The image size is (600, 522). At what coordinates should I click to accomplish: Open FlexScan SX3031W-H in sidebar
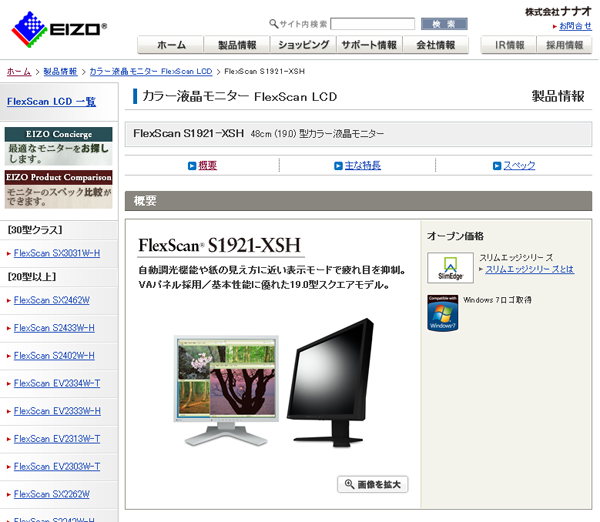coord(57,253)
